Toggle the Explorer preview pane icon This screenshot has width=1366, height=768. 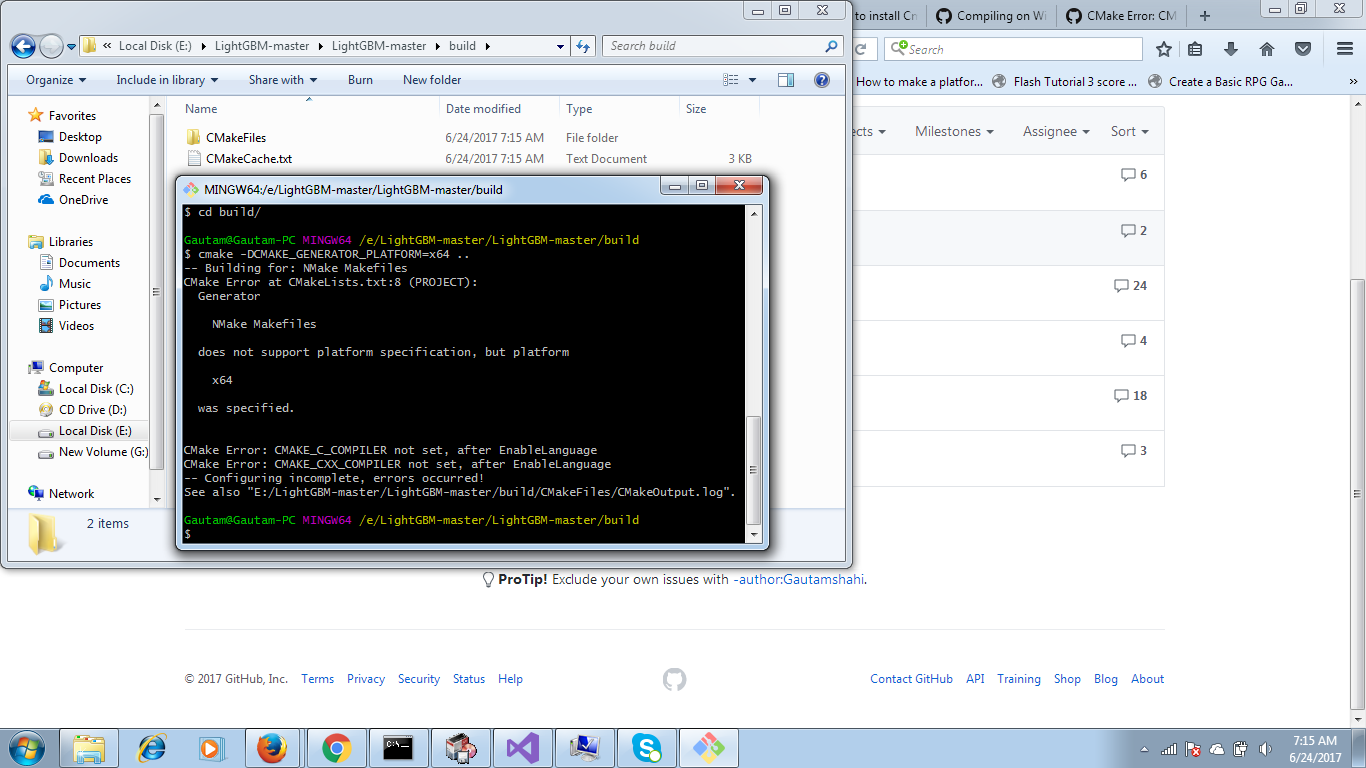[786, 80]
